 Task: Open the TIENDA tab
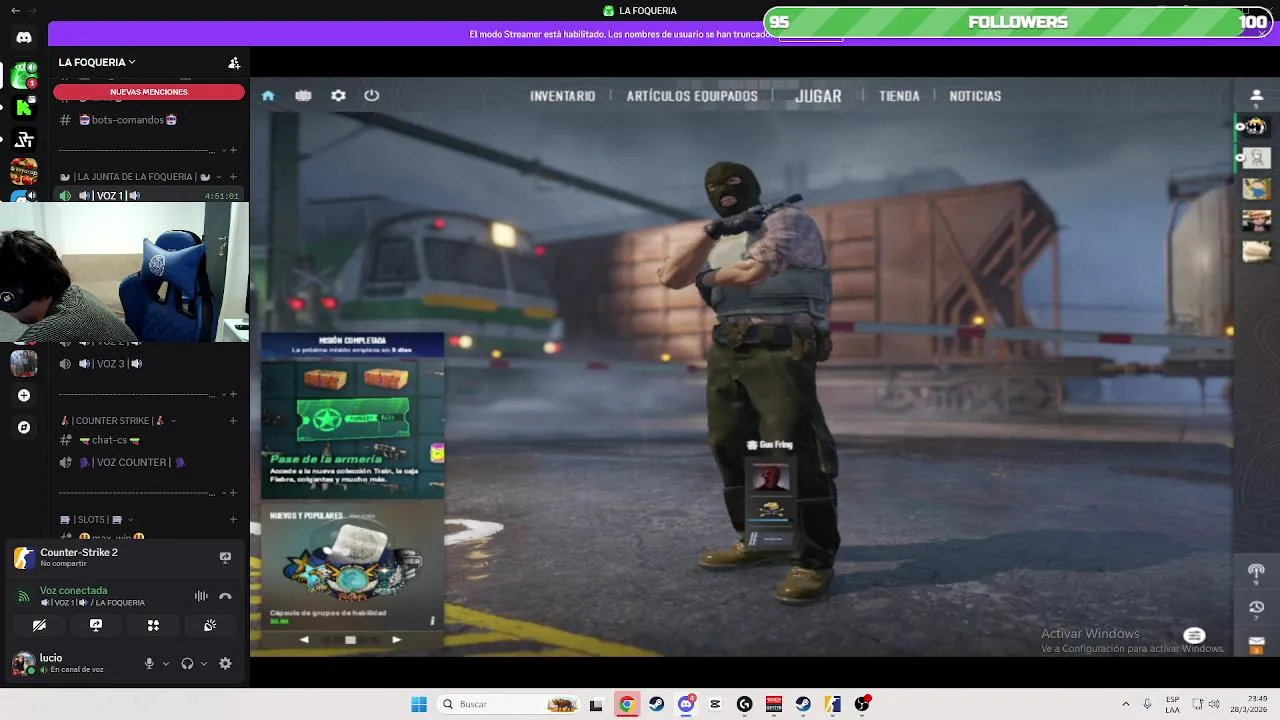point(899,96)
